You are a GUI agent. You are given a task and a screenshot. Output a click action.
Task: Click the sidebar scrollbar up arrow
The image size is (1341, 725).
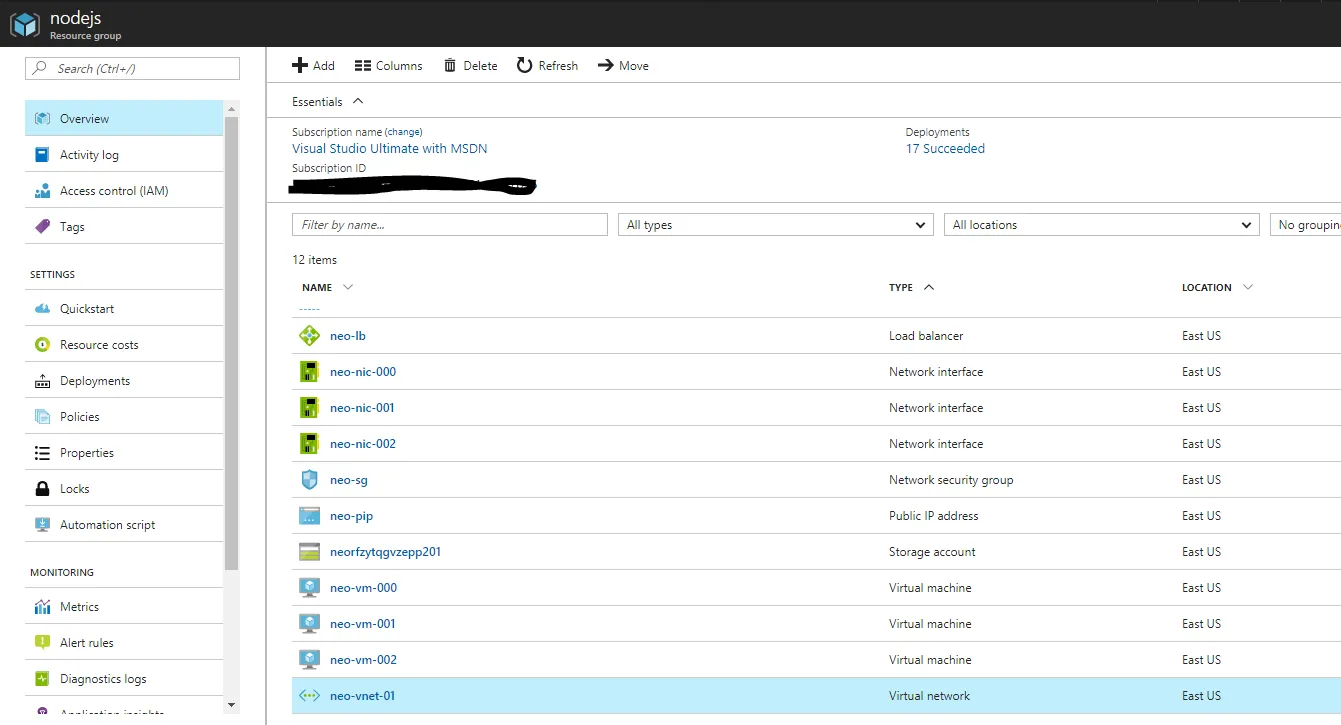coord(232,107)
